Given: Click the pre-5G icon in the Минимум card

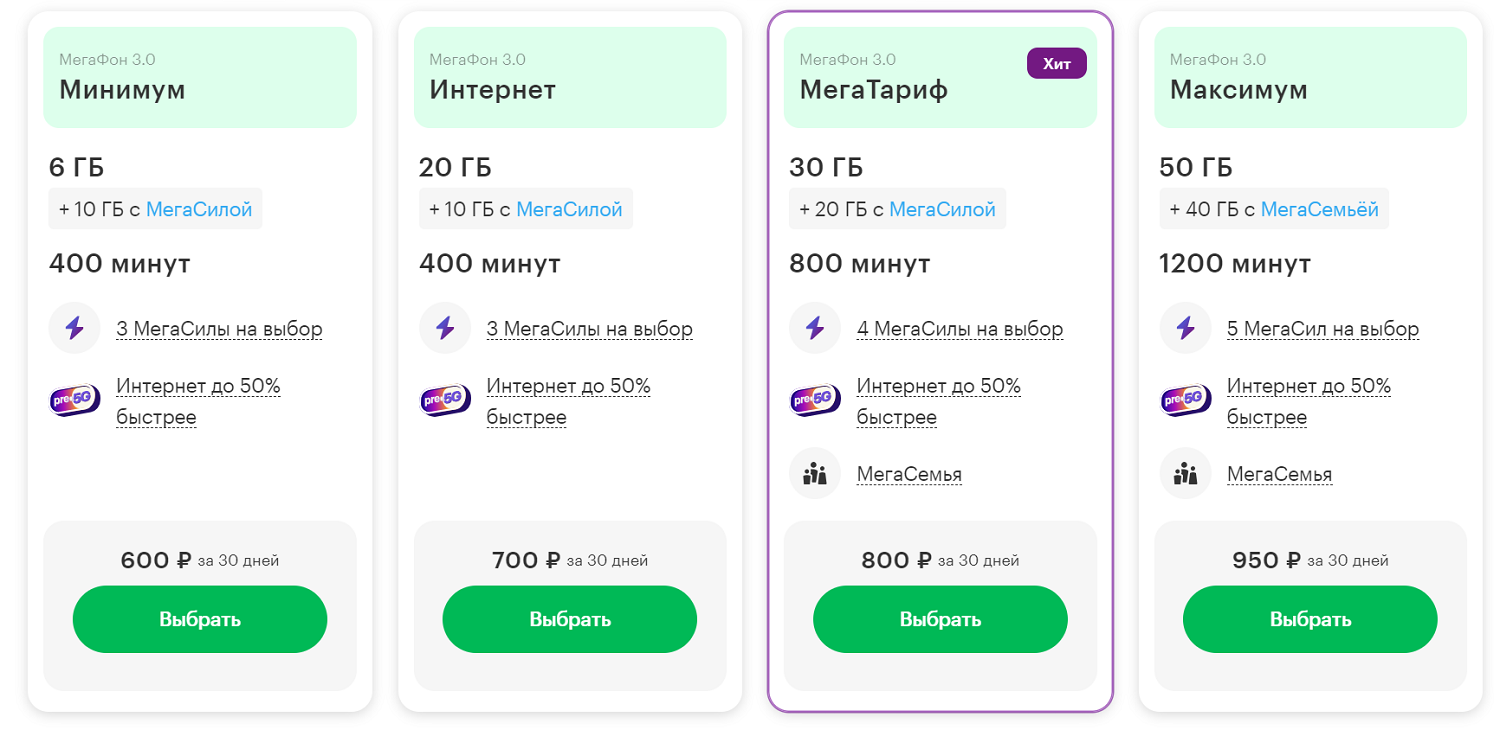Looking at the screenshot, I should point(74,400).
